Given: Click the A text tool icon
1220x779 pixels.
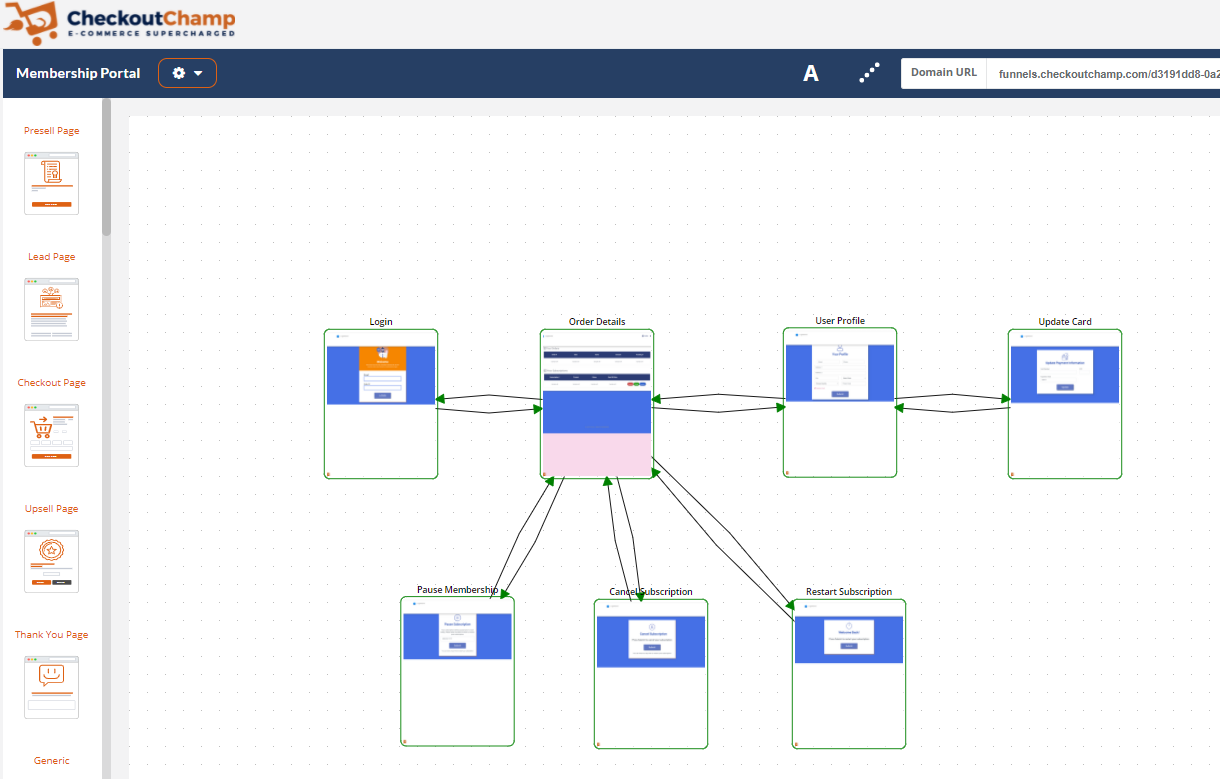Looking at the screenshot, I should 811,73.
